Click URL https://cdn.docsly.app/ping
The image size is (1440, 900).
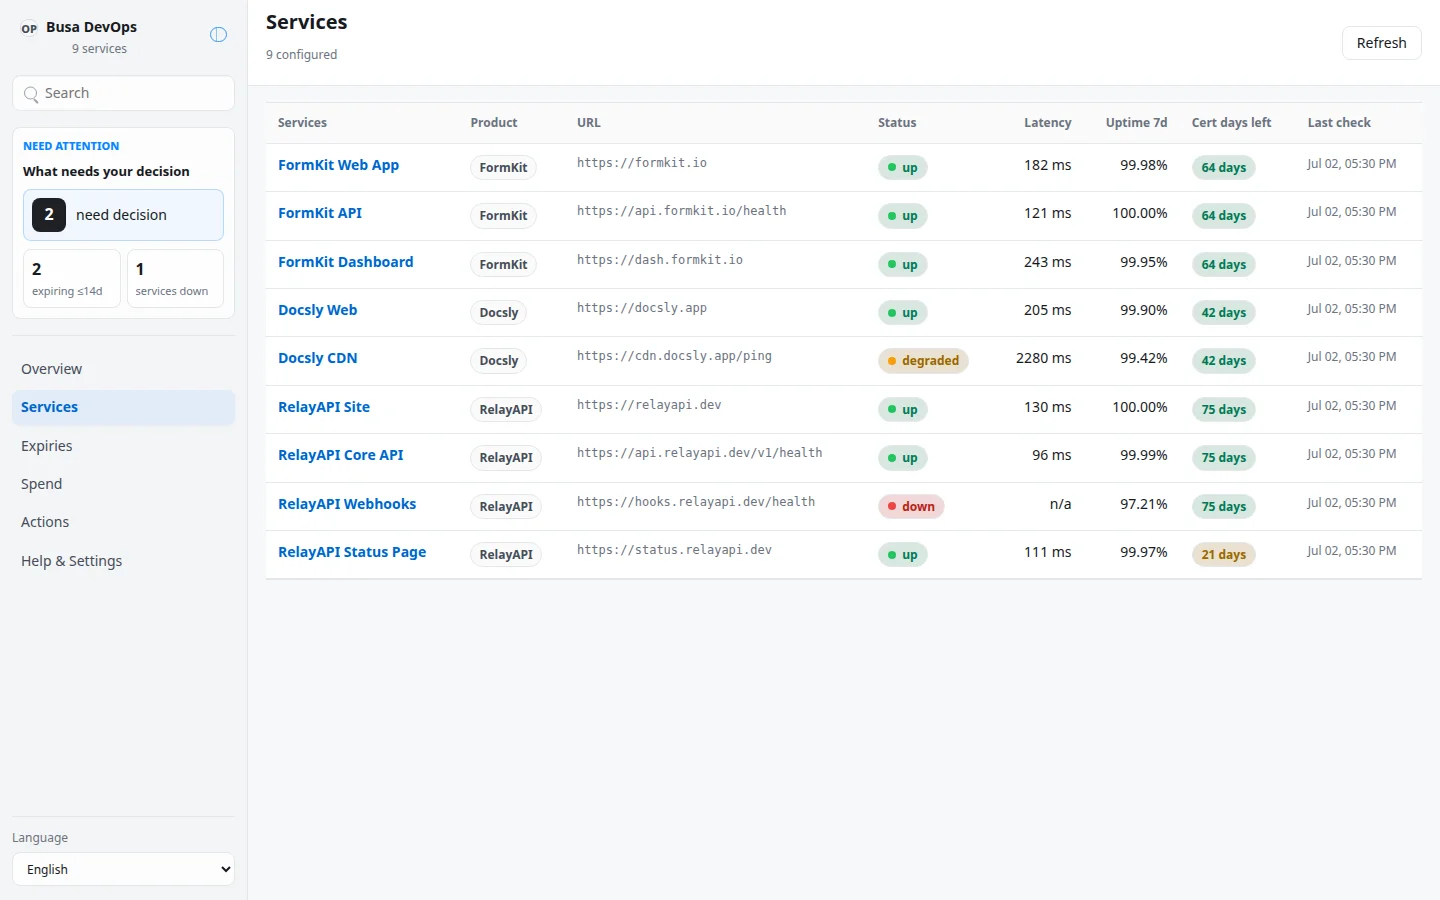674,356
